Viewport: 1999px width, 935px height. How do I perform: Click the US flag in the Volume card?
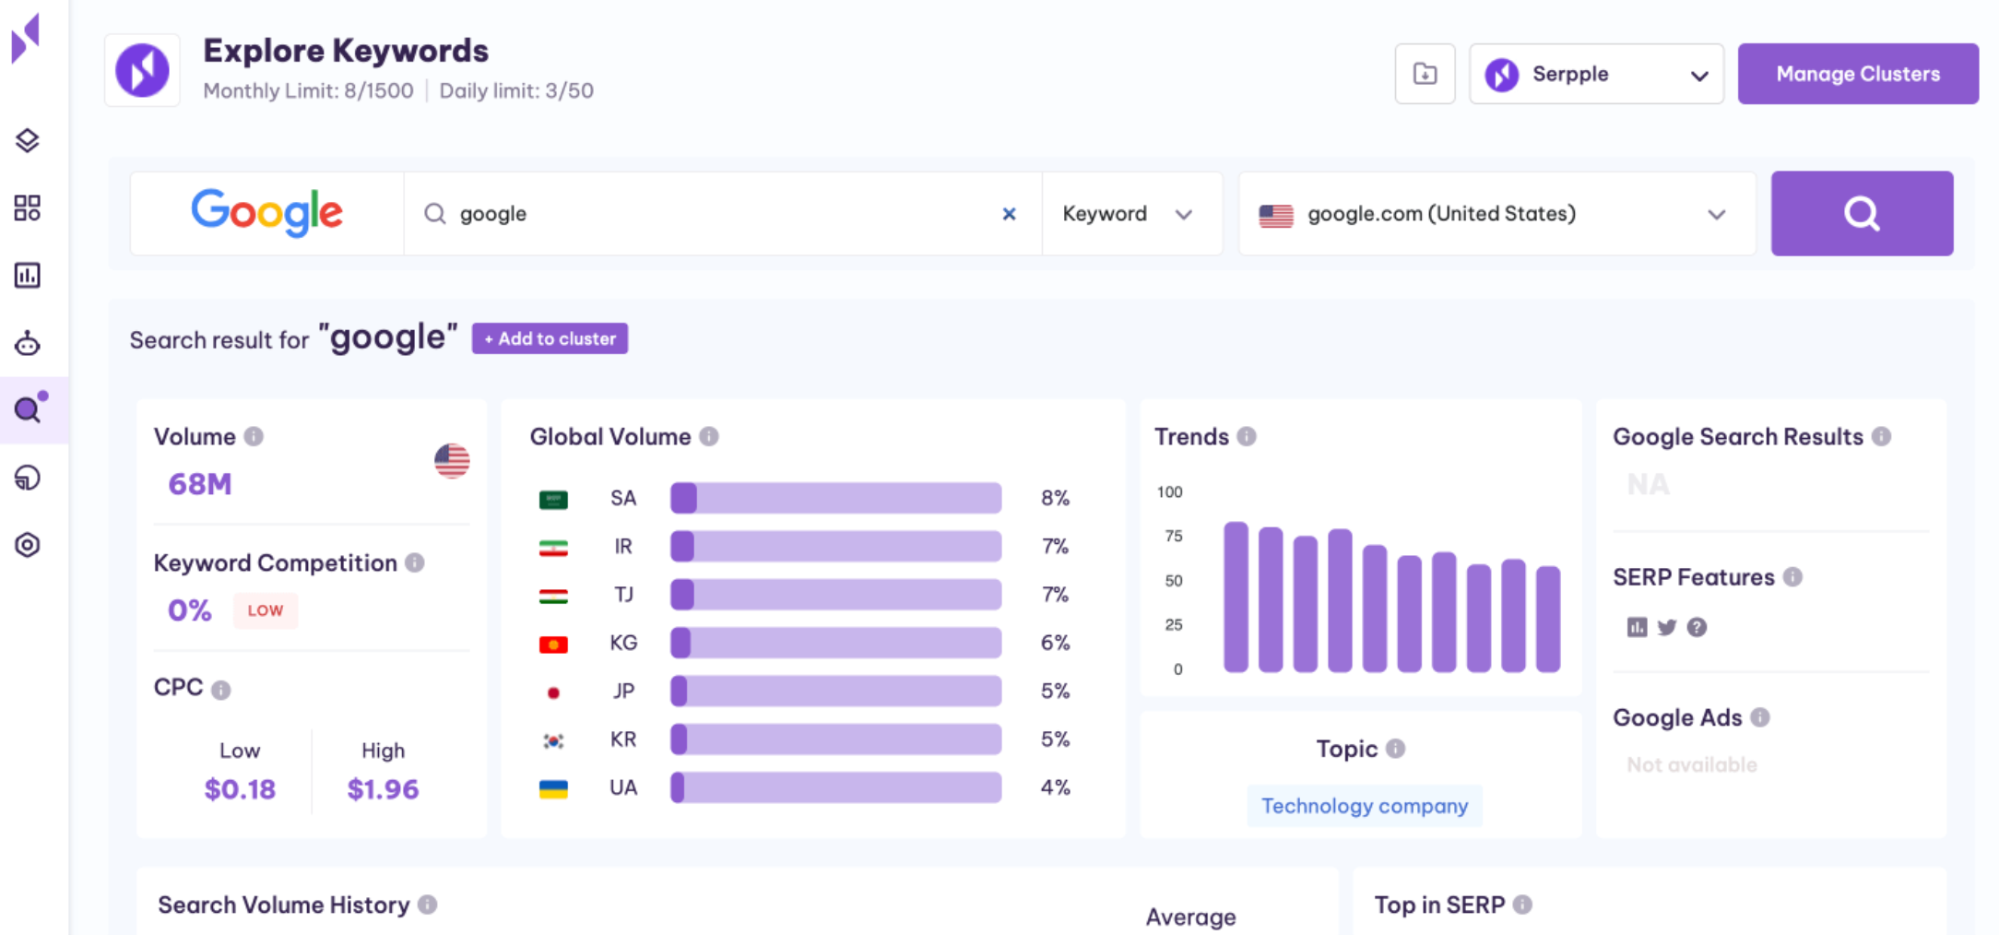[452, 461]
